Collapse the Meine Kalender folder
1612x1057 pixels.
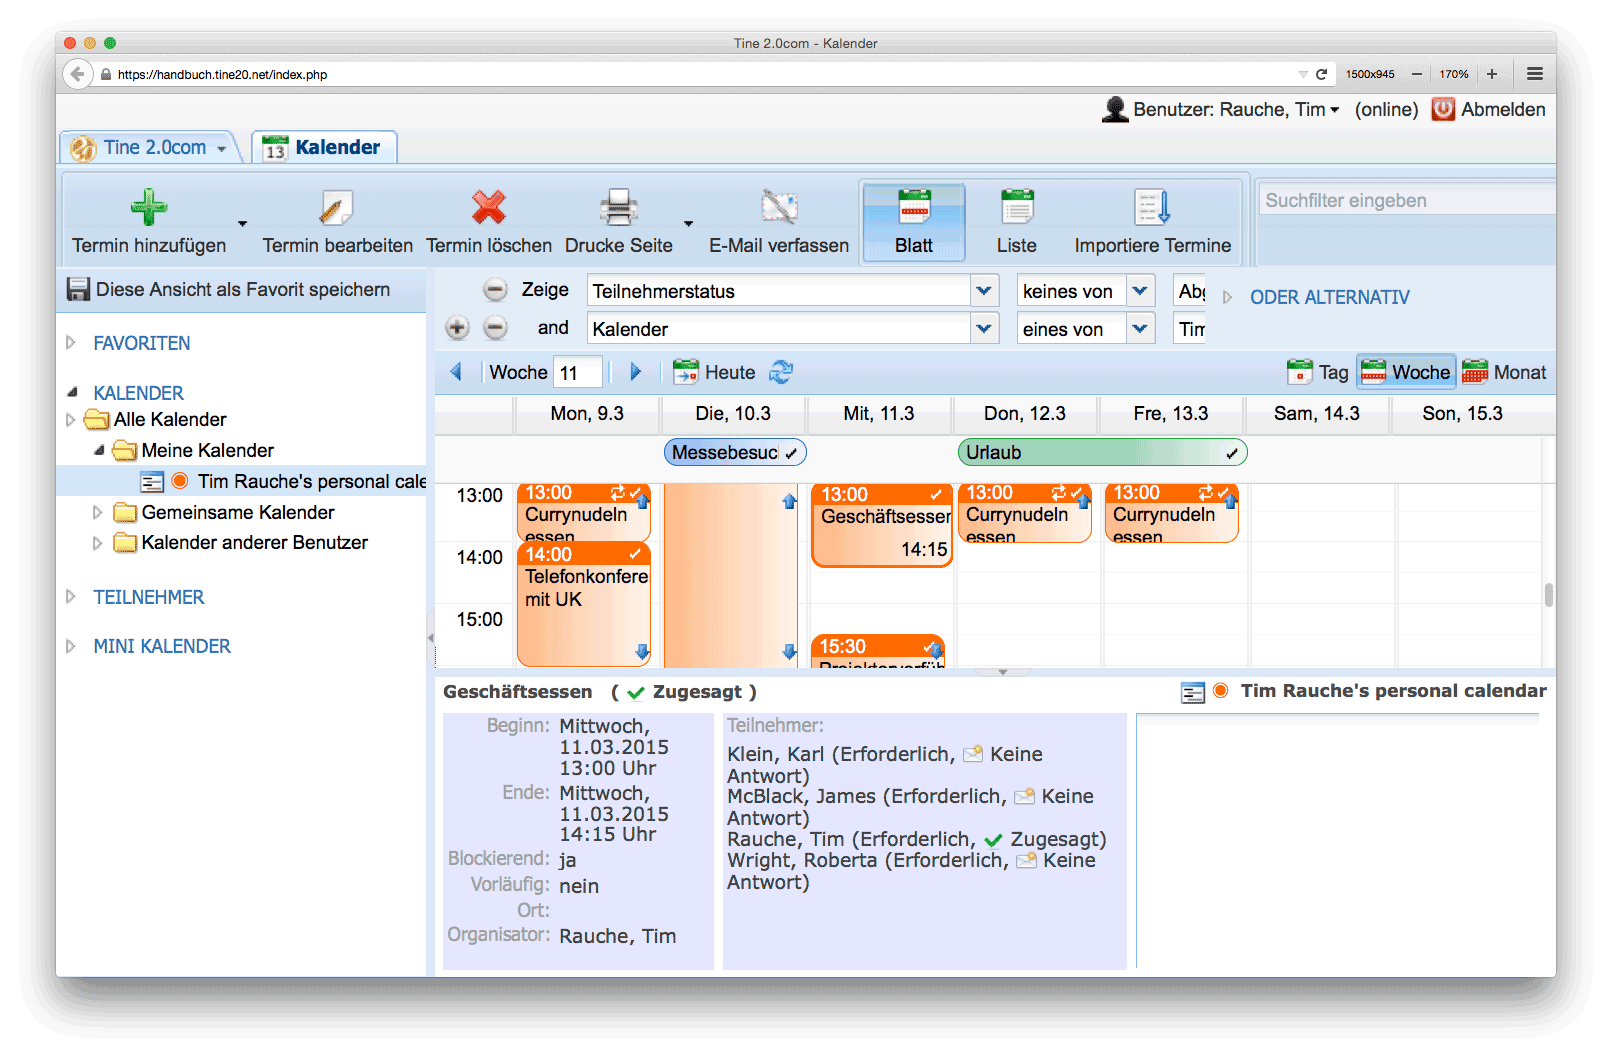point(99,451)
